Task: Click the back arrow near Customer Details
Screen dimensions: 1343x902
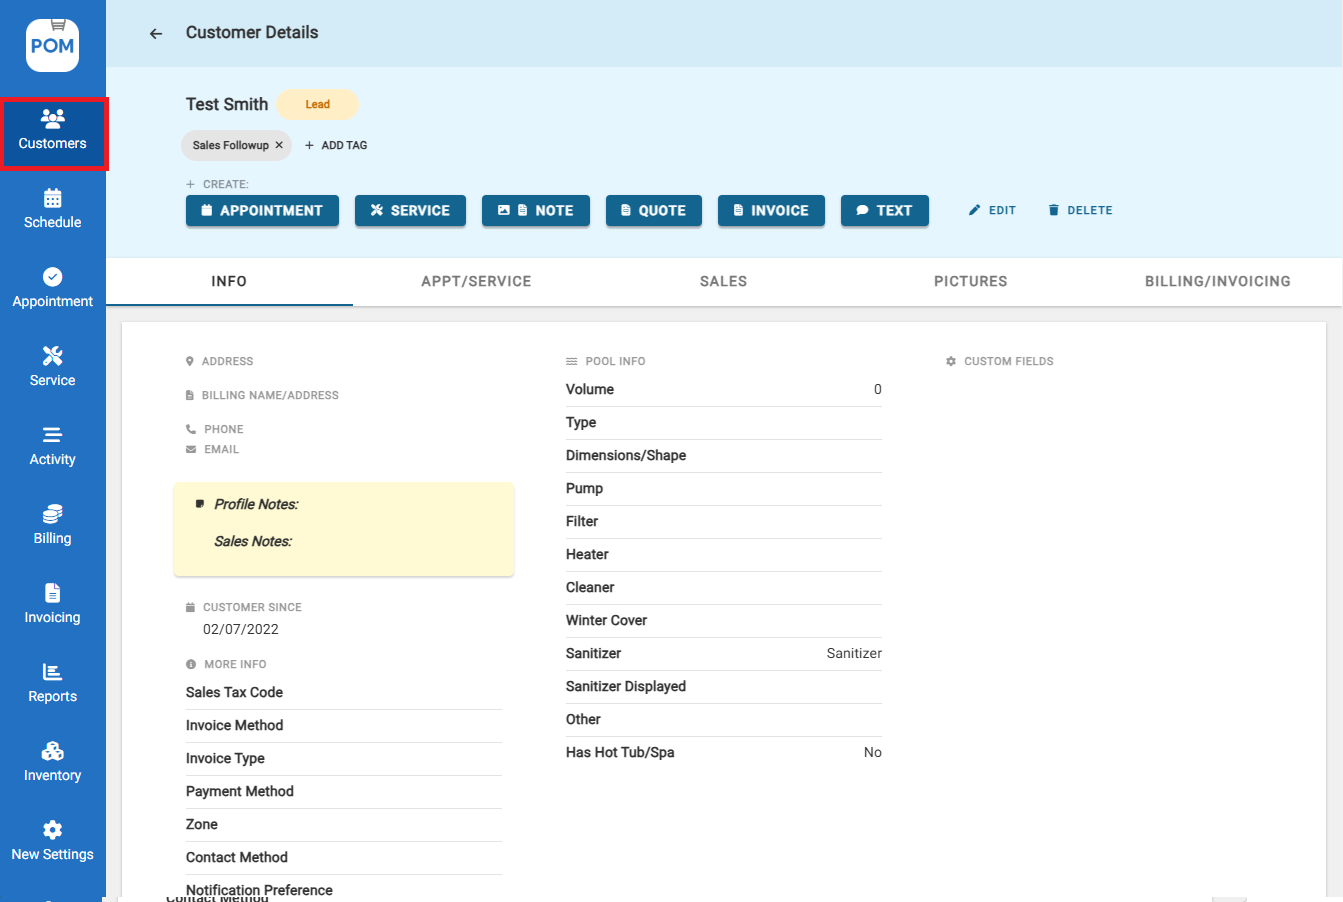Action: (x=156, y=34)
